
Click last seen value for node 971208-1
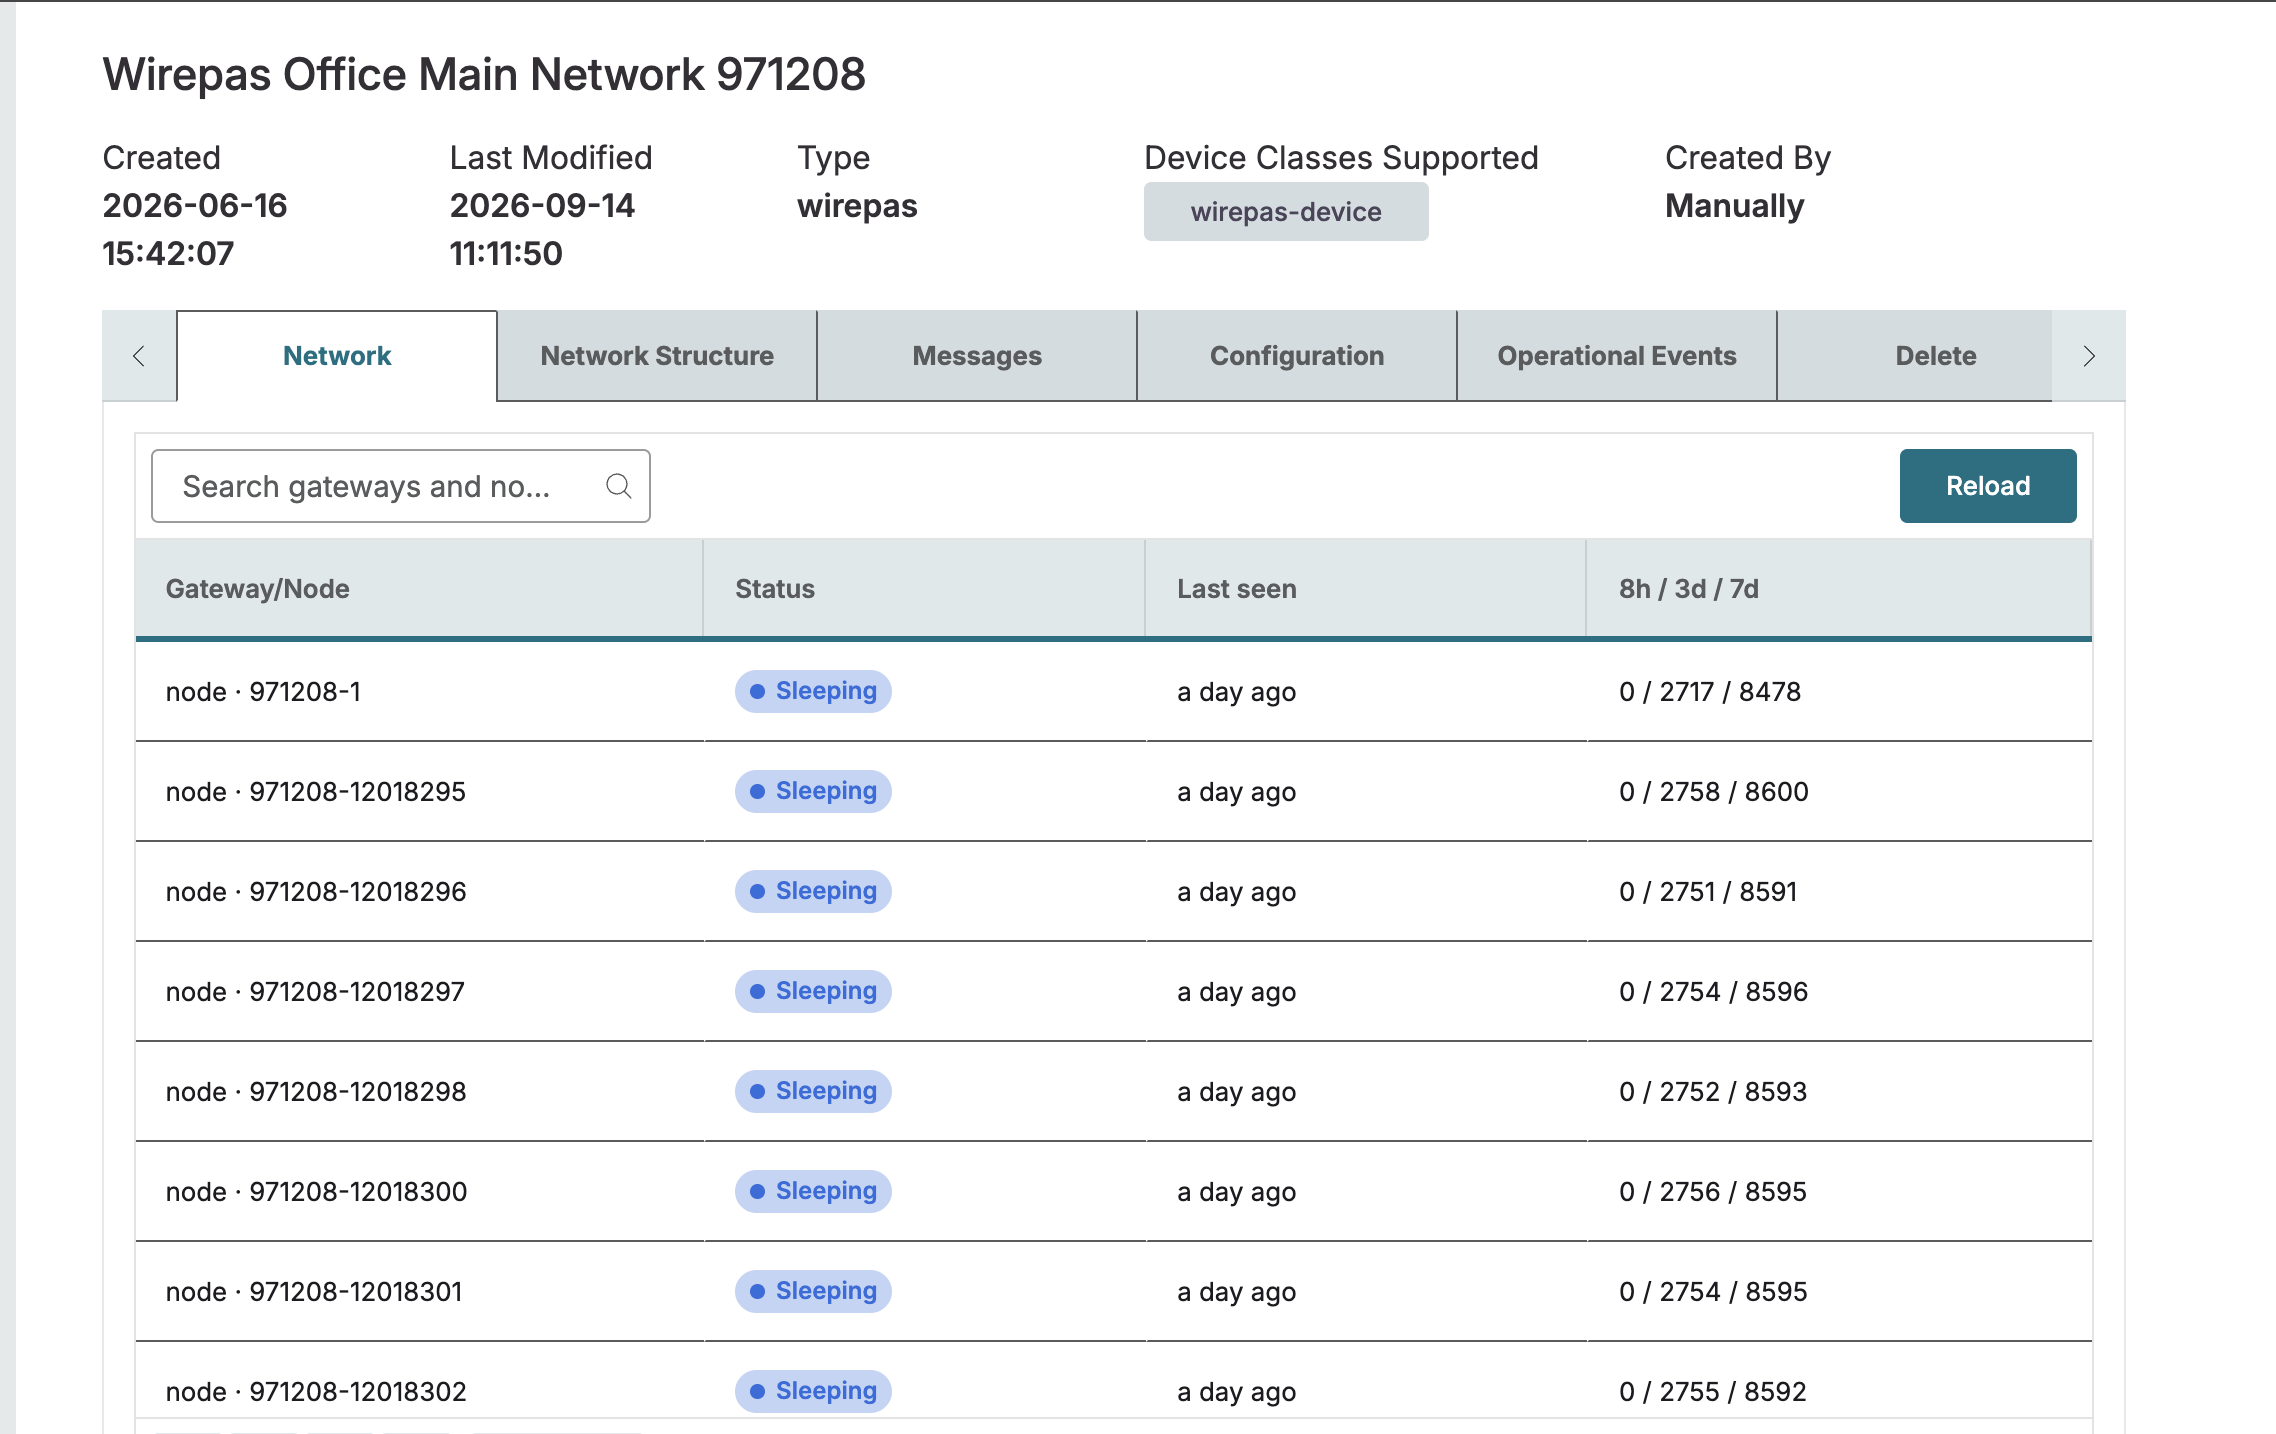(x=1236, y=692)
